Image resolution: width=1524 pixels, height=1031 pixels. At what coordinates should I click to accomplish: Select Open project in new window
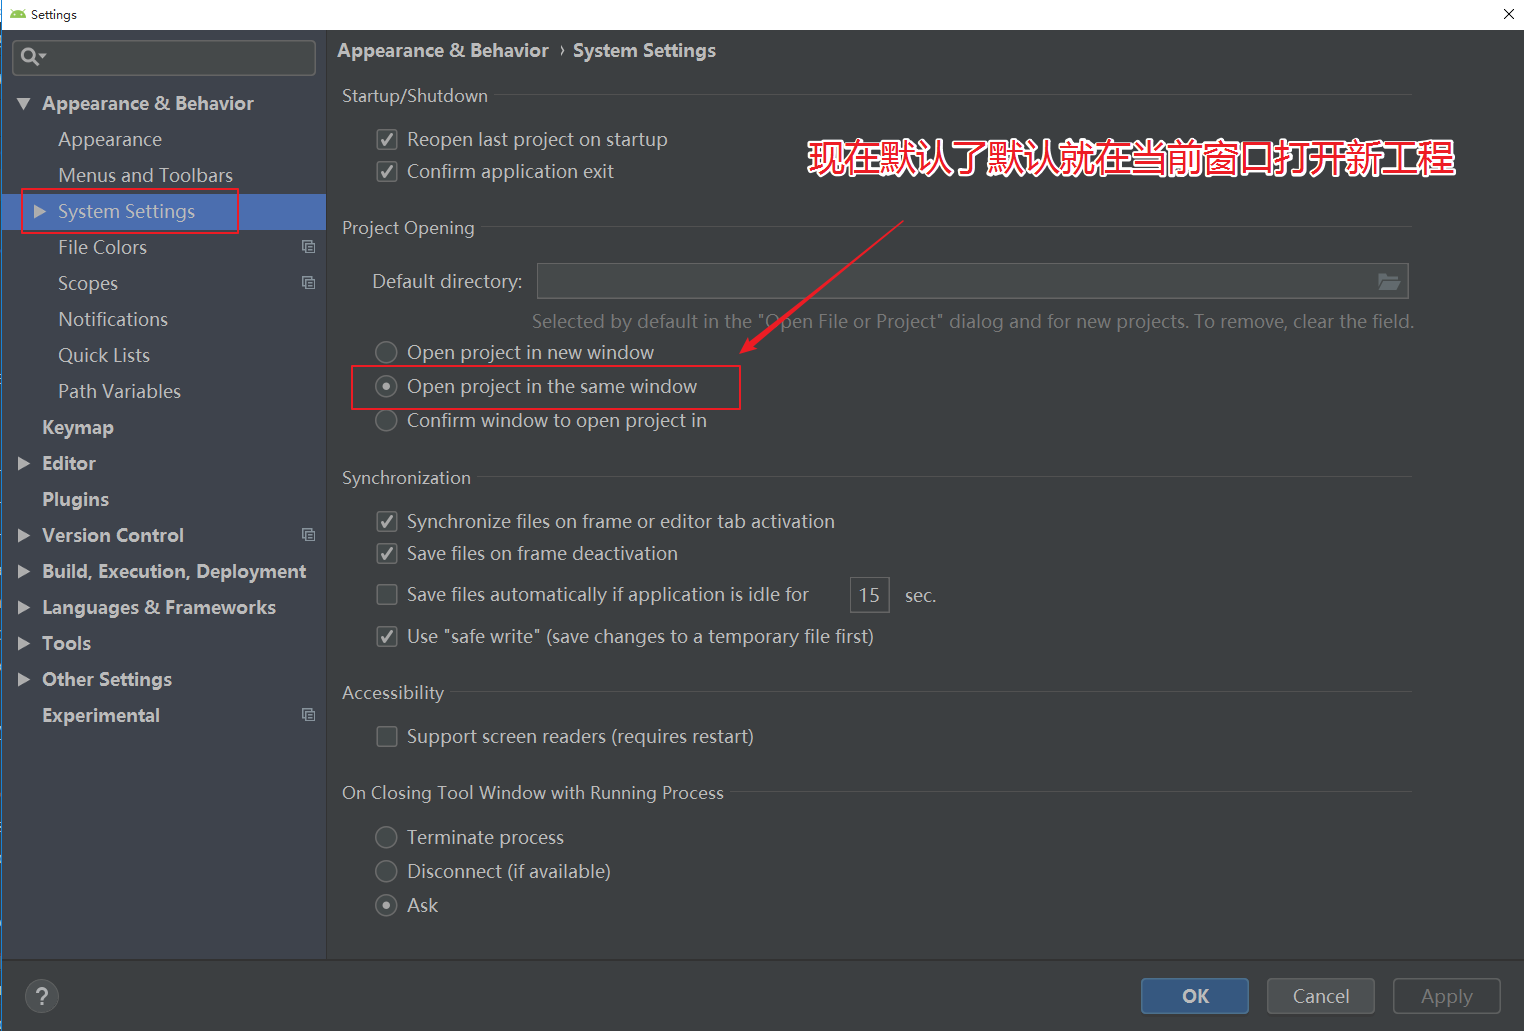(x=386, y=352)
